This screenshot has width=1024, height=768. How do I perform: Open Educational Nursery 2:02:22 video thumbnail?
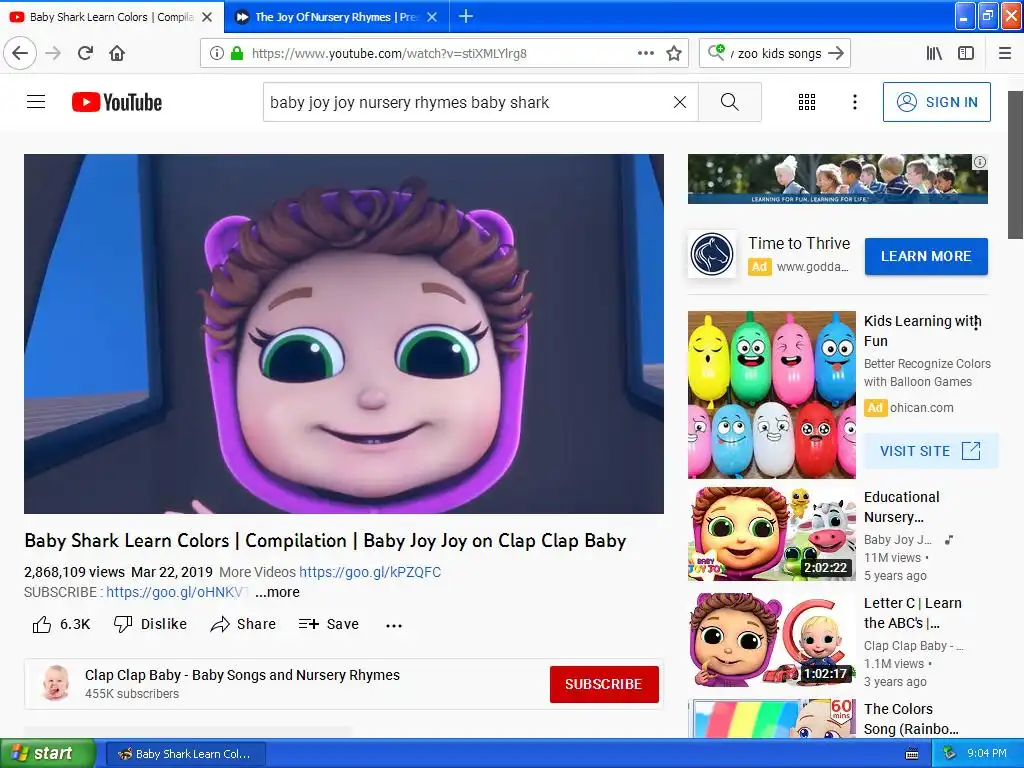[x=771, y=534]
